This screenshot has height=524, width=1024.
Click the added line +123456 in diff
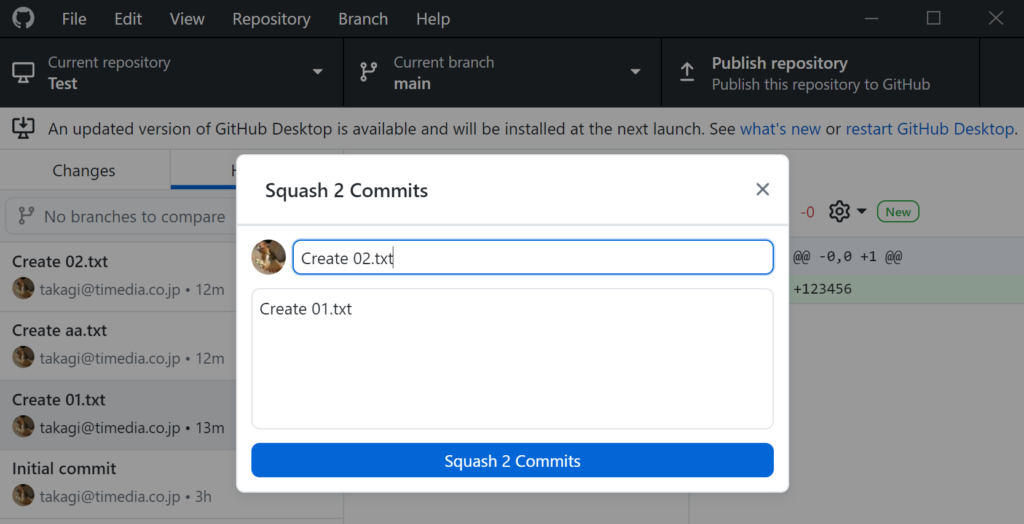822,289
